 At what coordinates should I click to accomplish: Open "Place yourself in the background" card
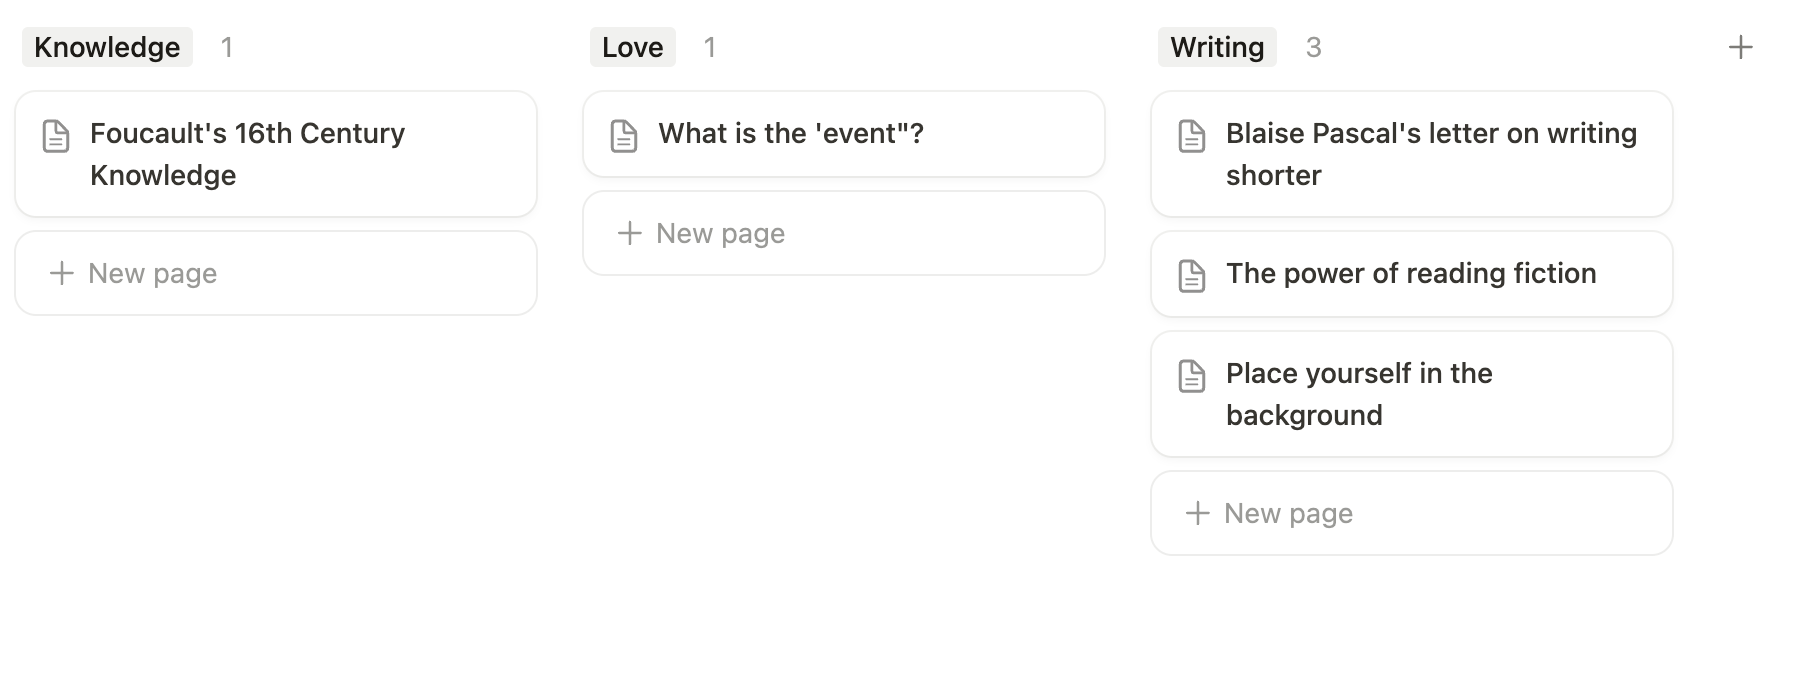coord(1359,394)
